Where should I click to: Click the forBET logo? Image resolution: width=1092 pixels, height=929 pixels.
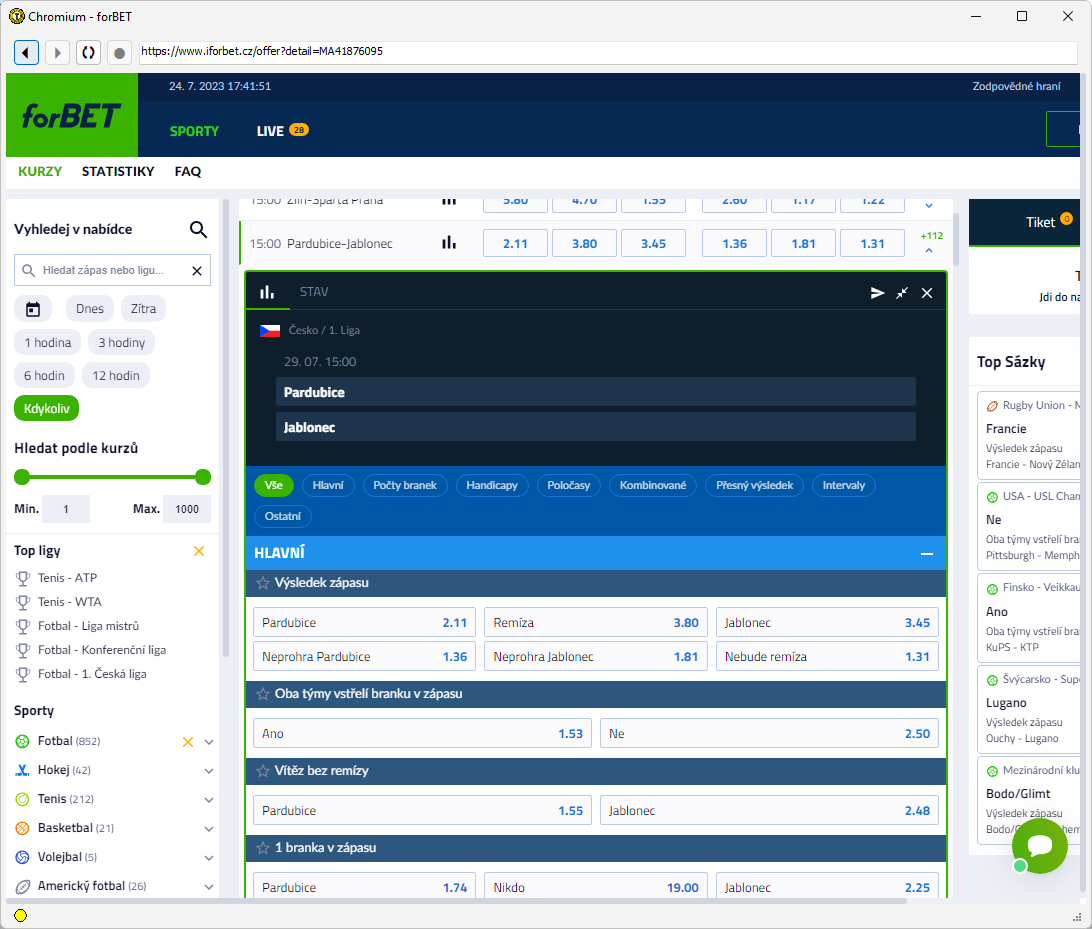click(72, 116)
